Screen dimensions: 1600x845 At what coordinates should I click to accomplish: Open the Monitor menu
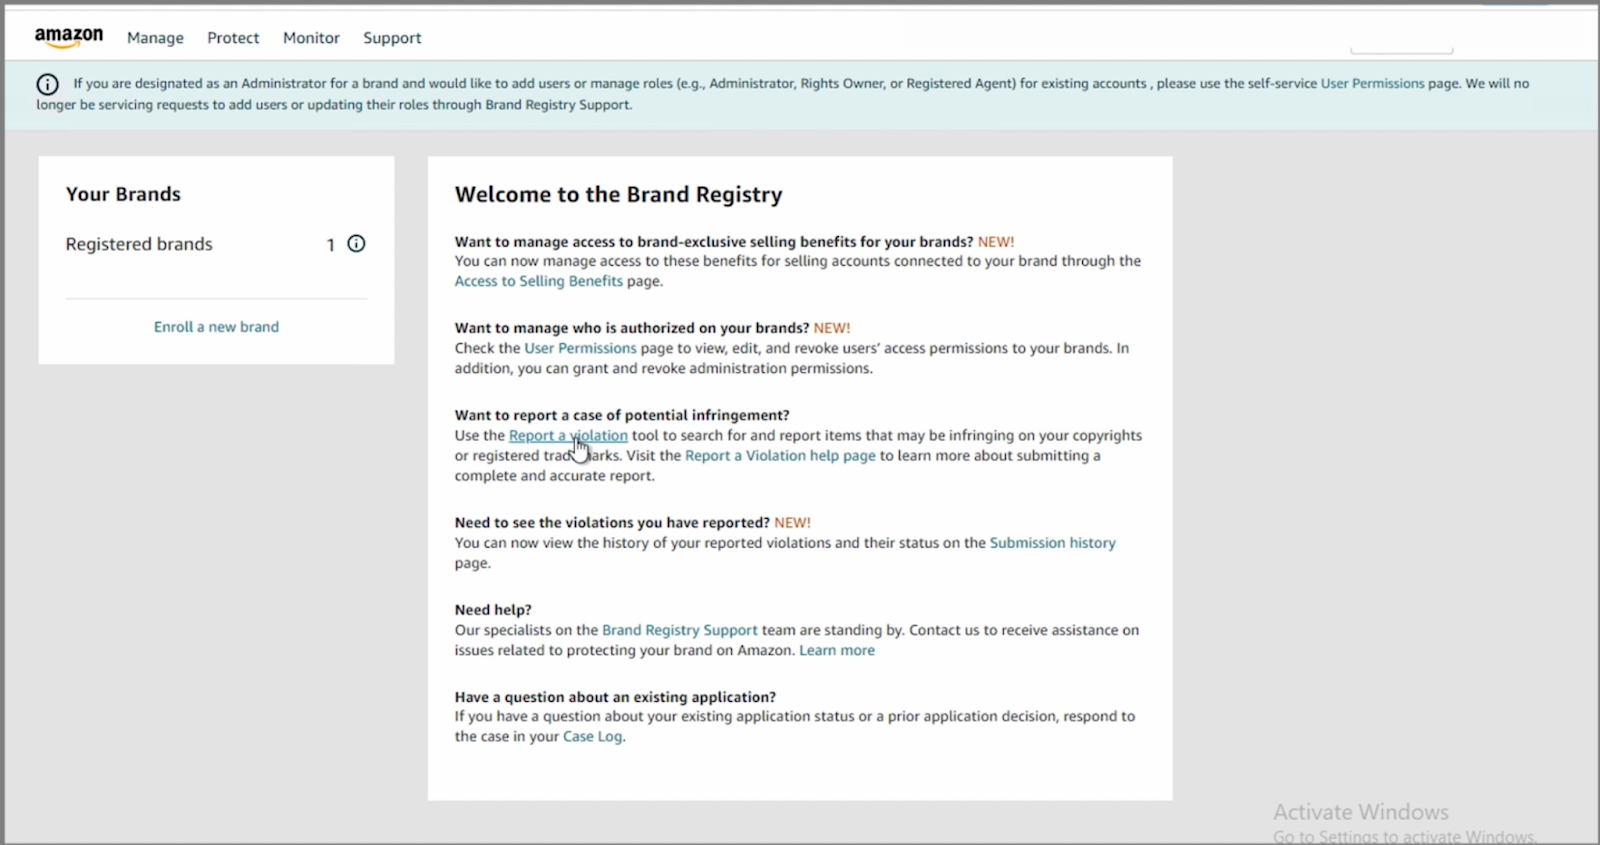pyautogui.click(x=311, y=38)
